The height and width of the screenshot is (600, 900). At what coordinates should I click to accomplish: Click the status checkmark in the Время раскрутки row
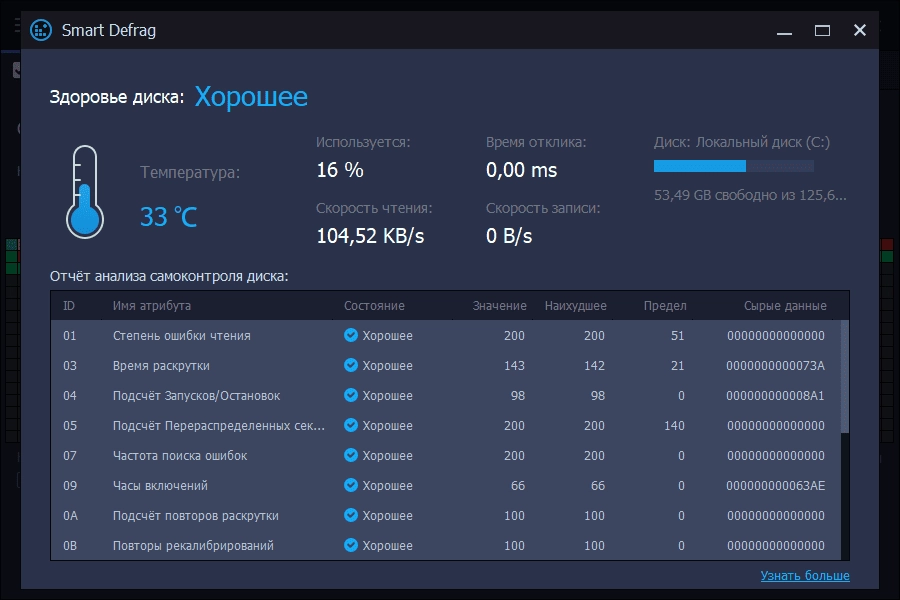tap(351, 365)
